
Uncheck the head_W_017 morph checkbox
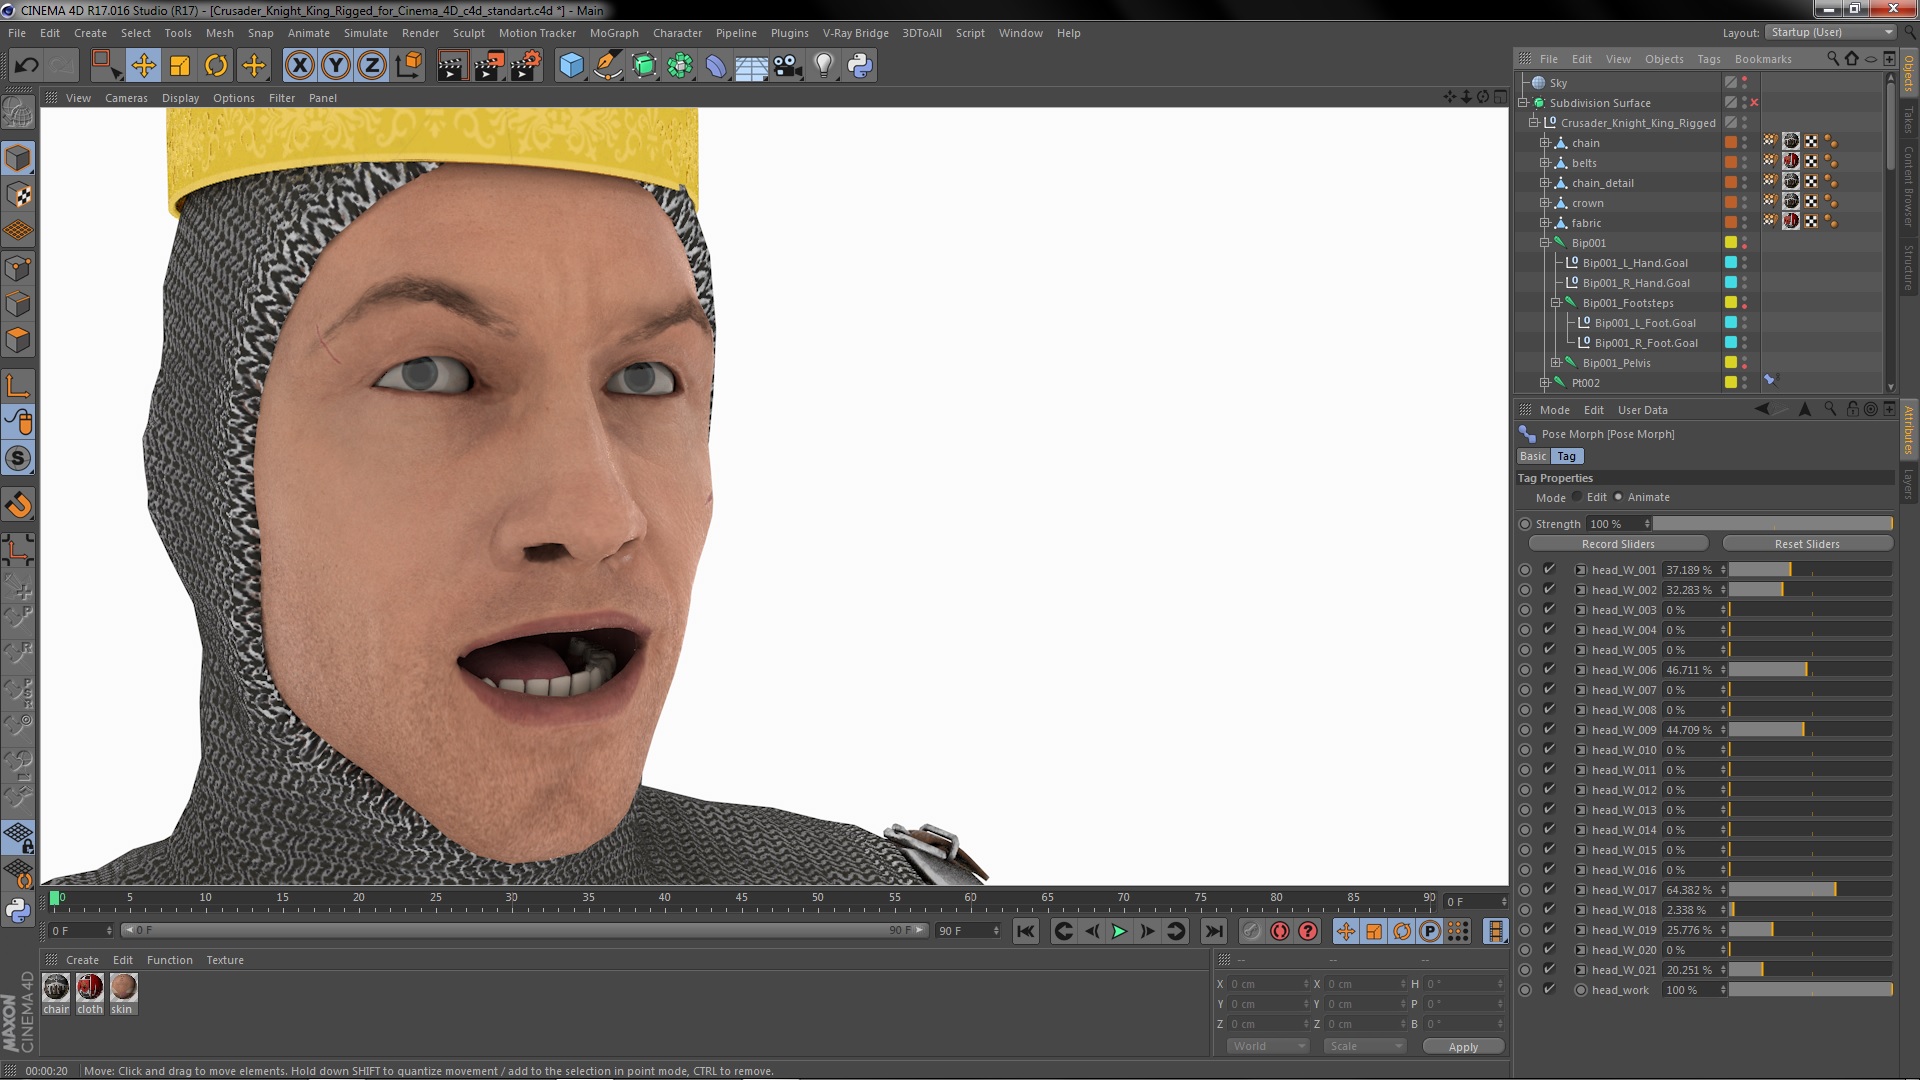click(1549, 890)
